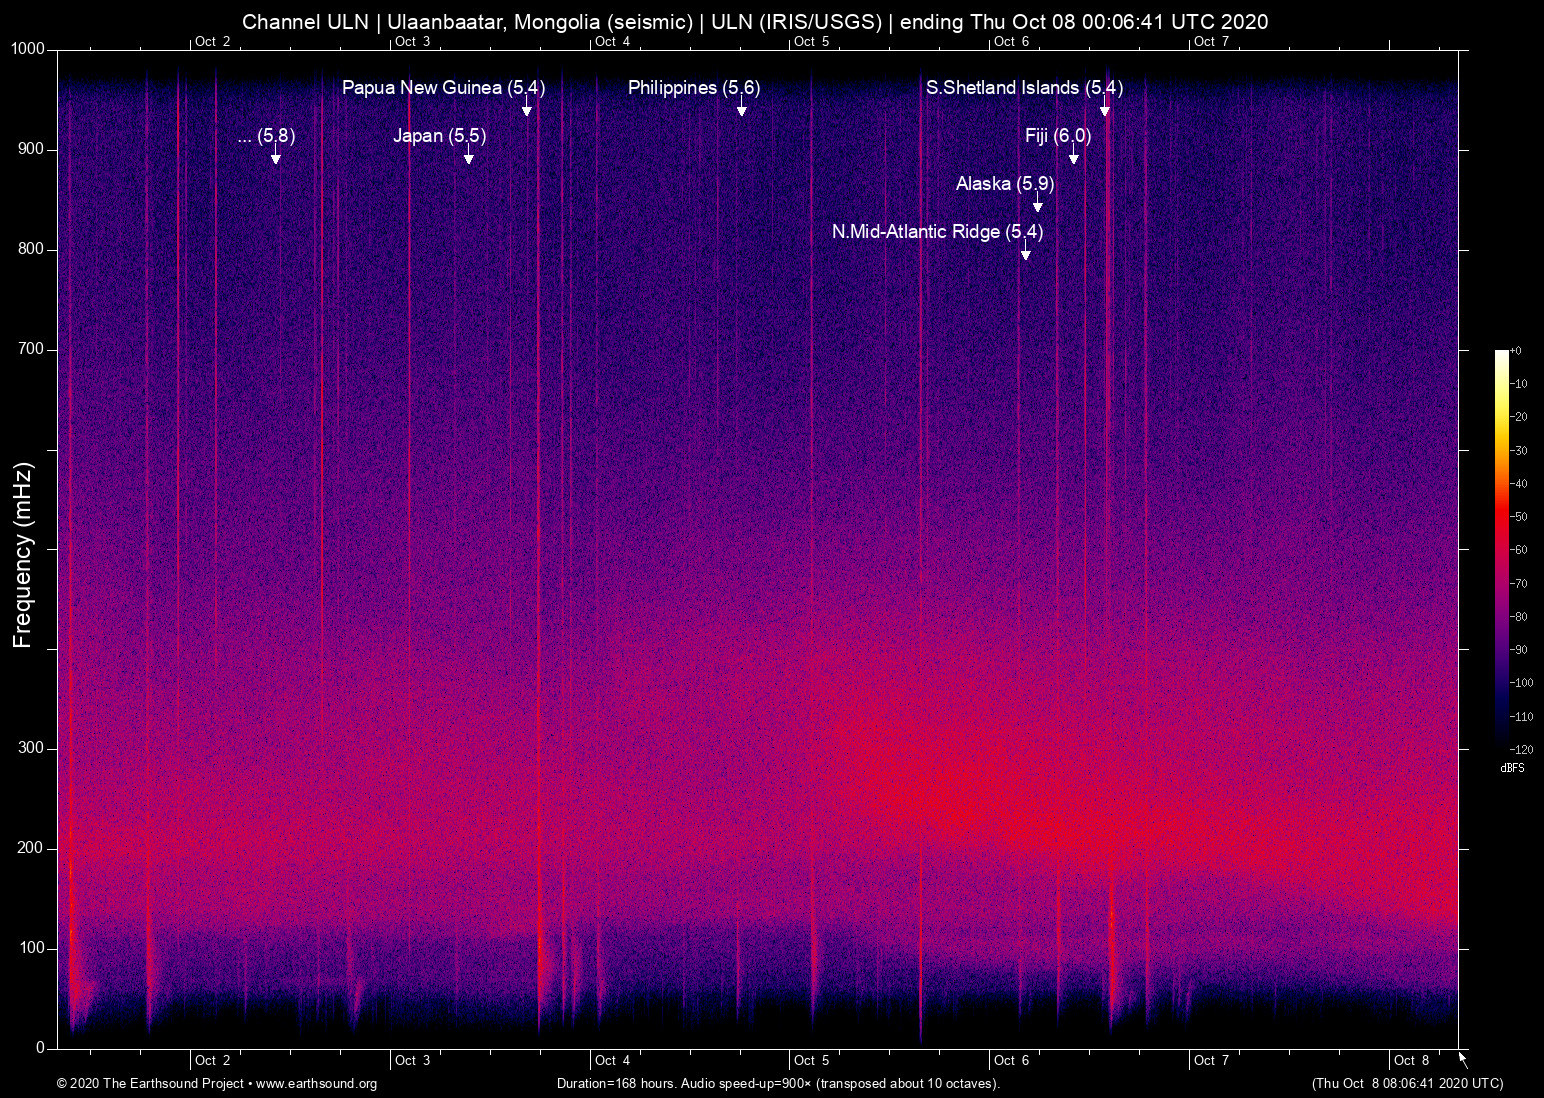This screenshot has width=1544, height=1098.
Task: Click the arrow marker below Japan (5.5)
Action: 468,156
